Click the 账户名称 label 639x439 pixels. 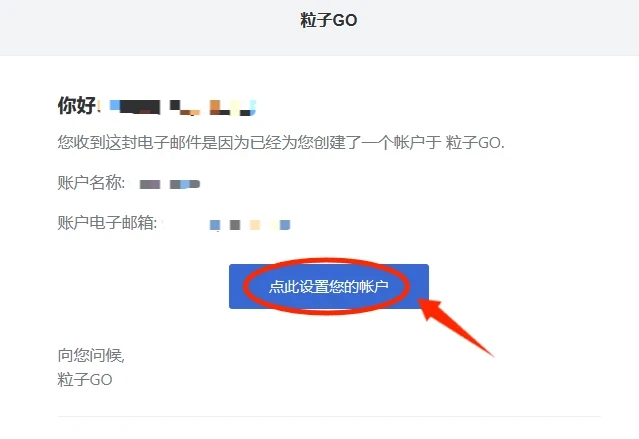[x=91, y=183]
